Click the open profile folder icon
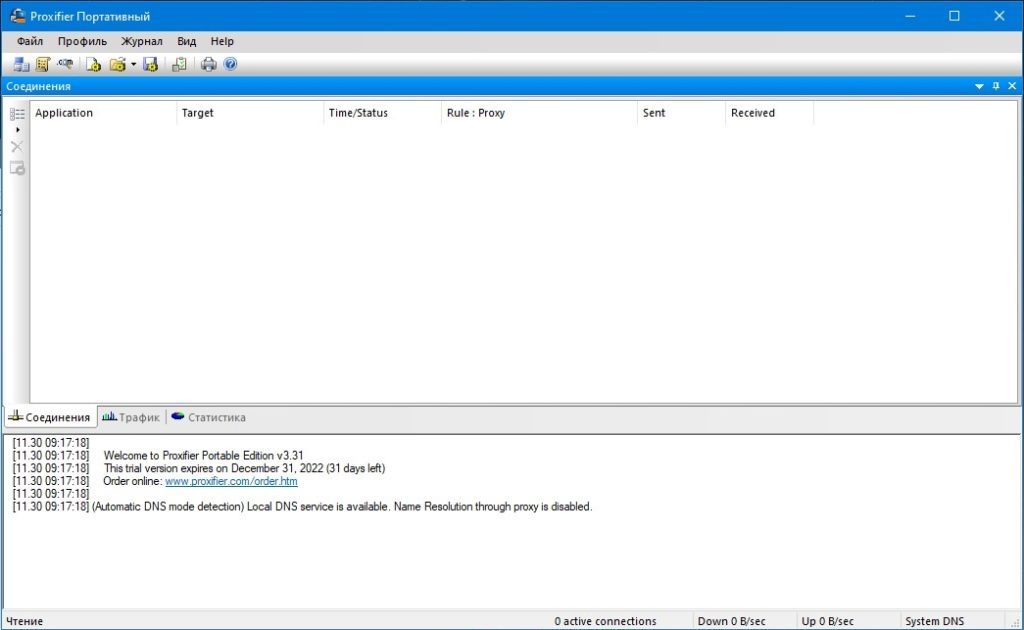The image size is (1024, 630). tap(117, 65)
